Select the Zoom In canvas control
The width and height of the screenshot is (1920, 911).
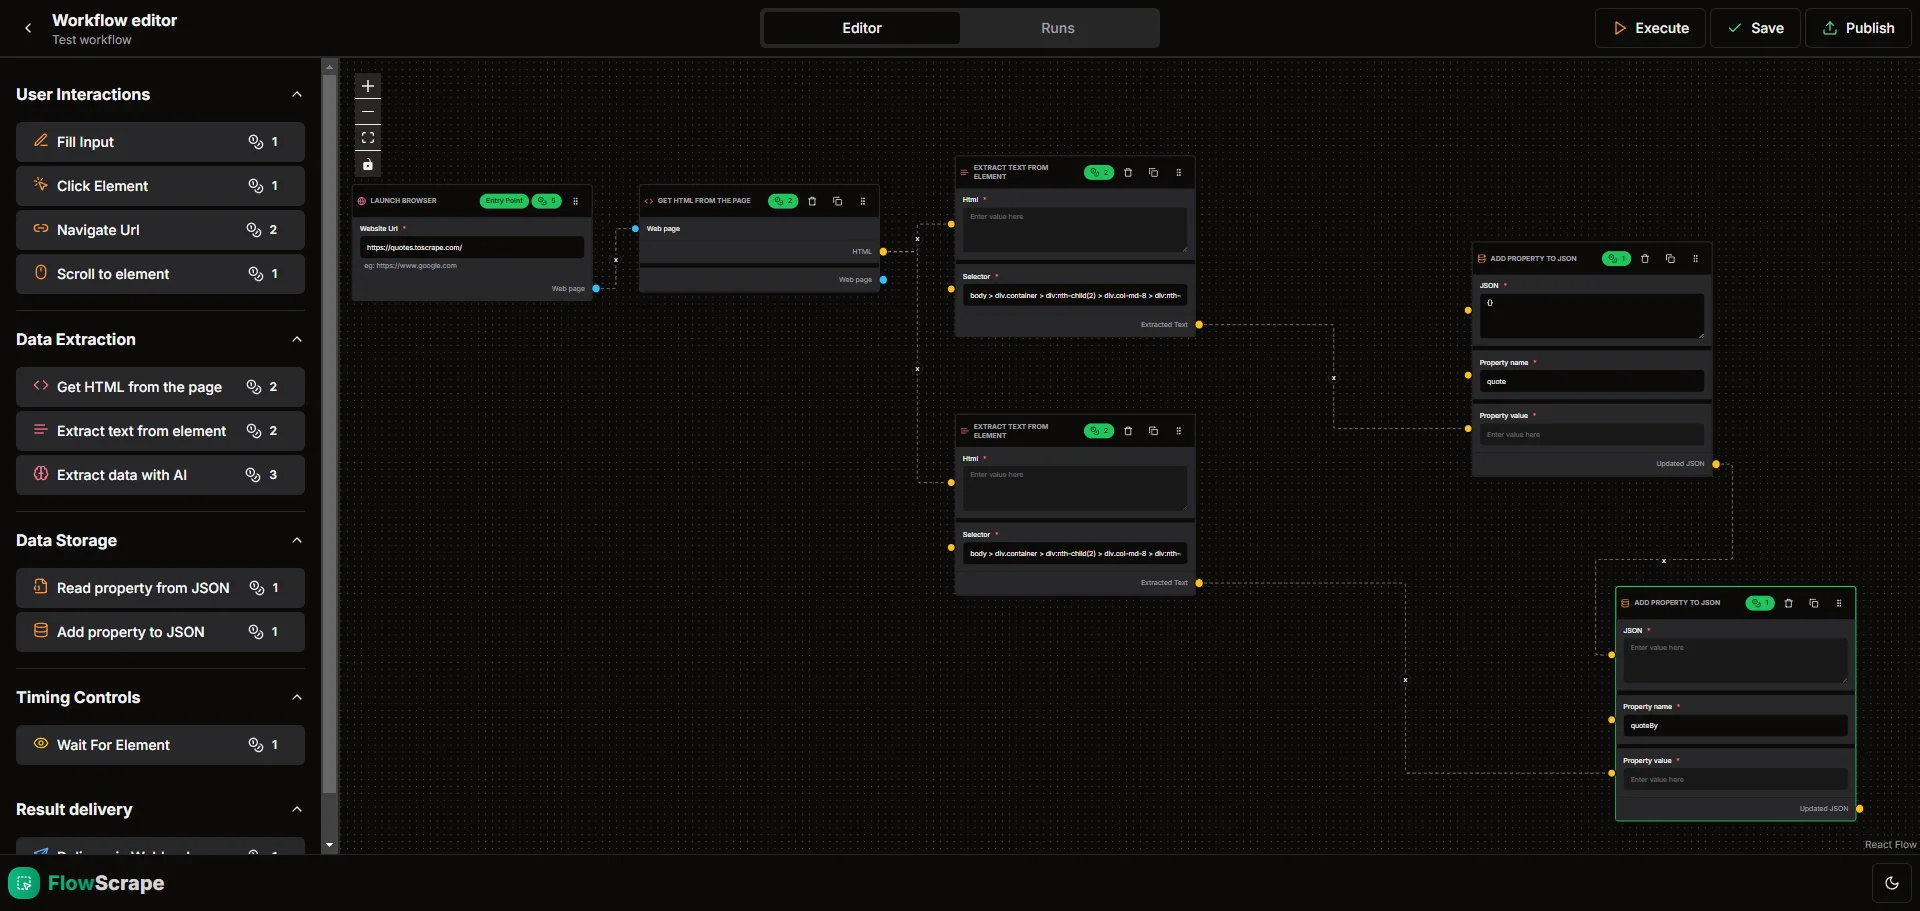pyautogui.click(x=367, y=86)
